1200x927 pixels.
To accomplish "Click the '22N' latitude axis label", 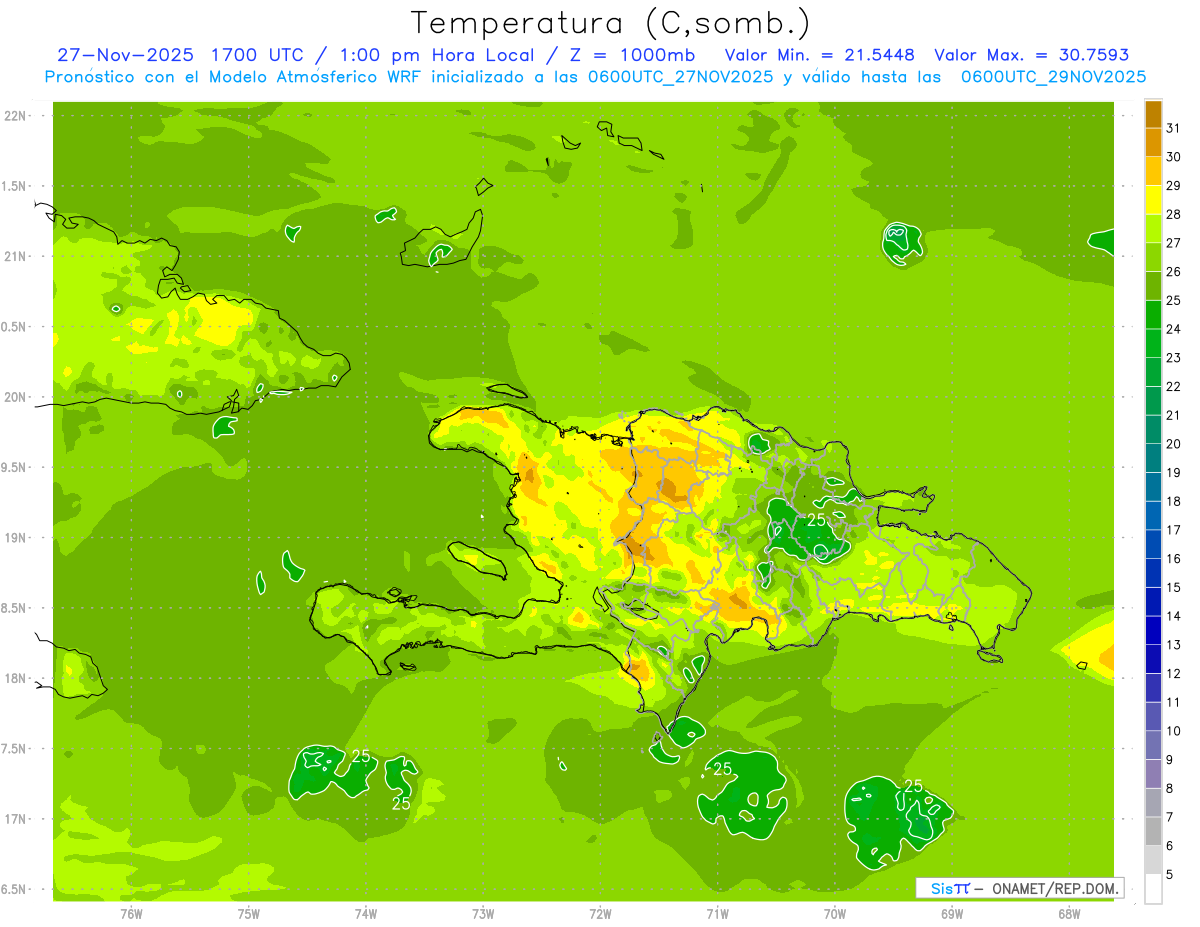I will [x=16, y=116].
